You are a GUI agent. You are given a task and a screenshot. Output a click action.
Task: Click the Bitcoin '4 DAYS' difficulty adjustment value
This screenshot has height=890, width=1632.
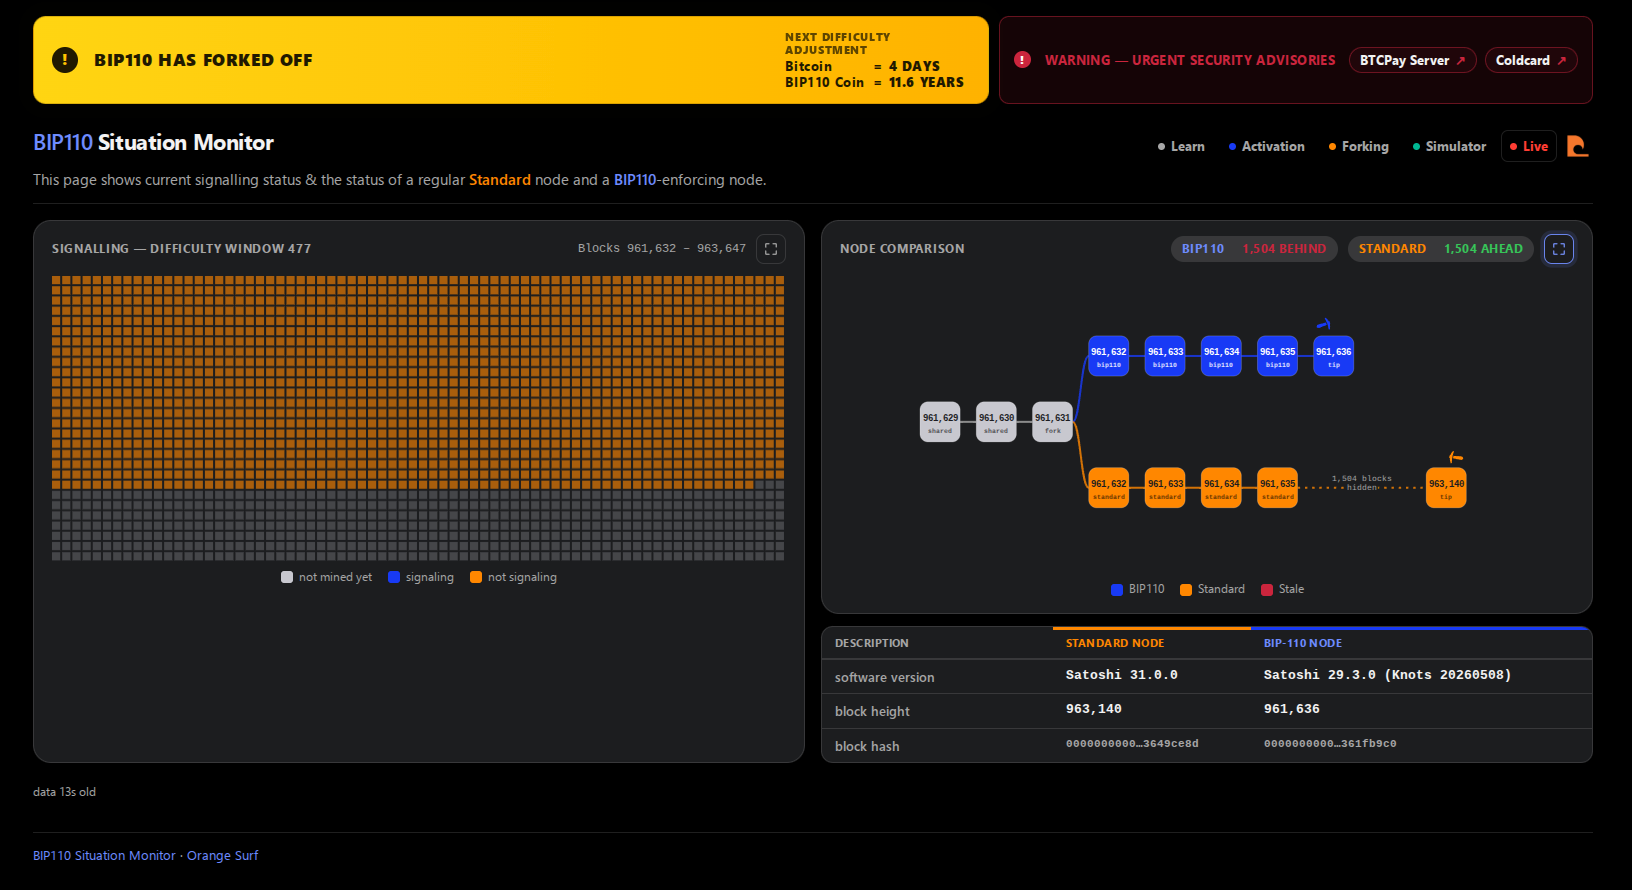[x=914, y=67]
